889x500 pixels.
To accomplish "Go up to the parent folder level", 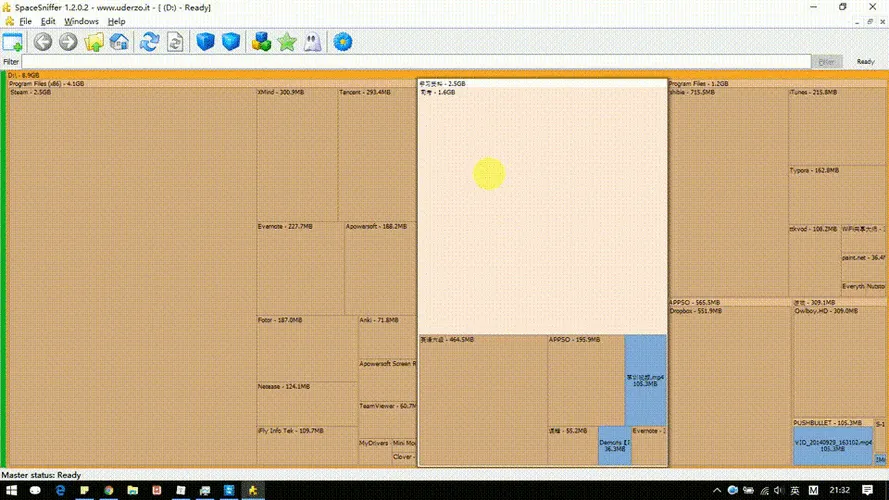I will point(94,42).
